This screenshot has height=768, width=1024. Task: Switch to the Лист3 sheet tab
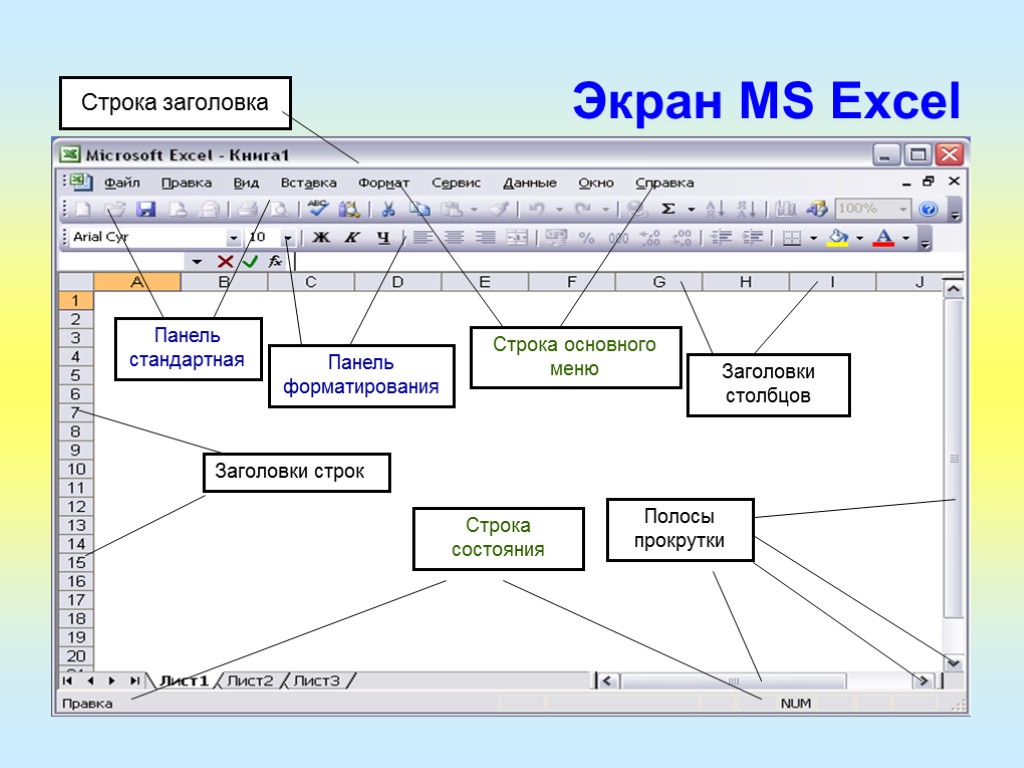[x=317, y=681]
